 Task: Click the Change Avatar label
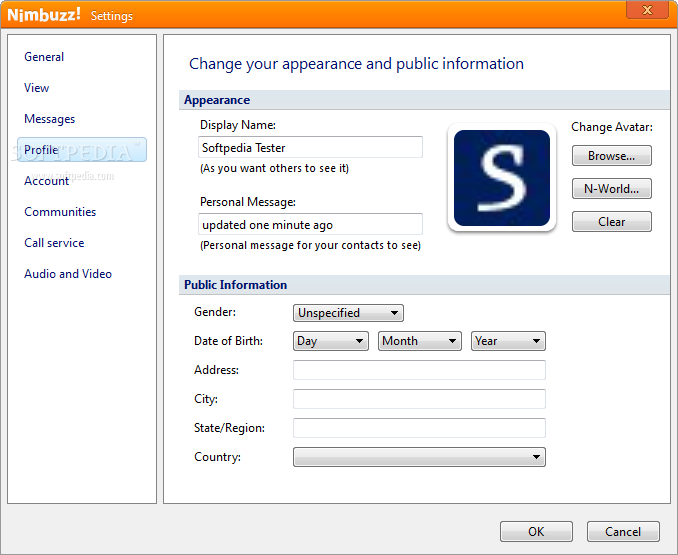(x=611, y=127)
